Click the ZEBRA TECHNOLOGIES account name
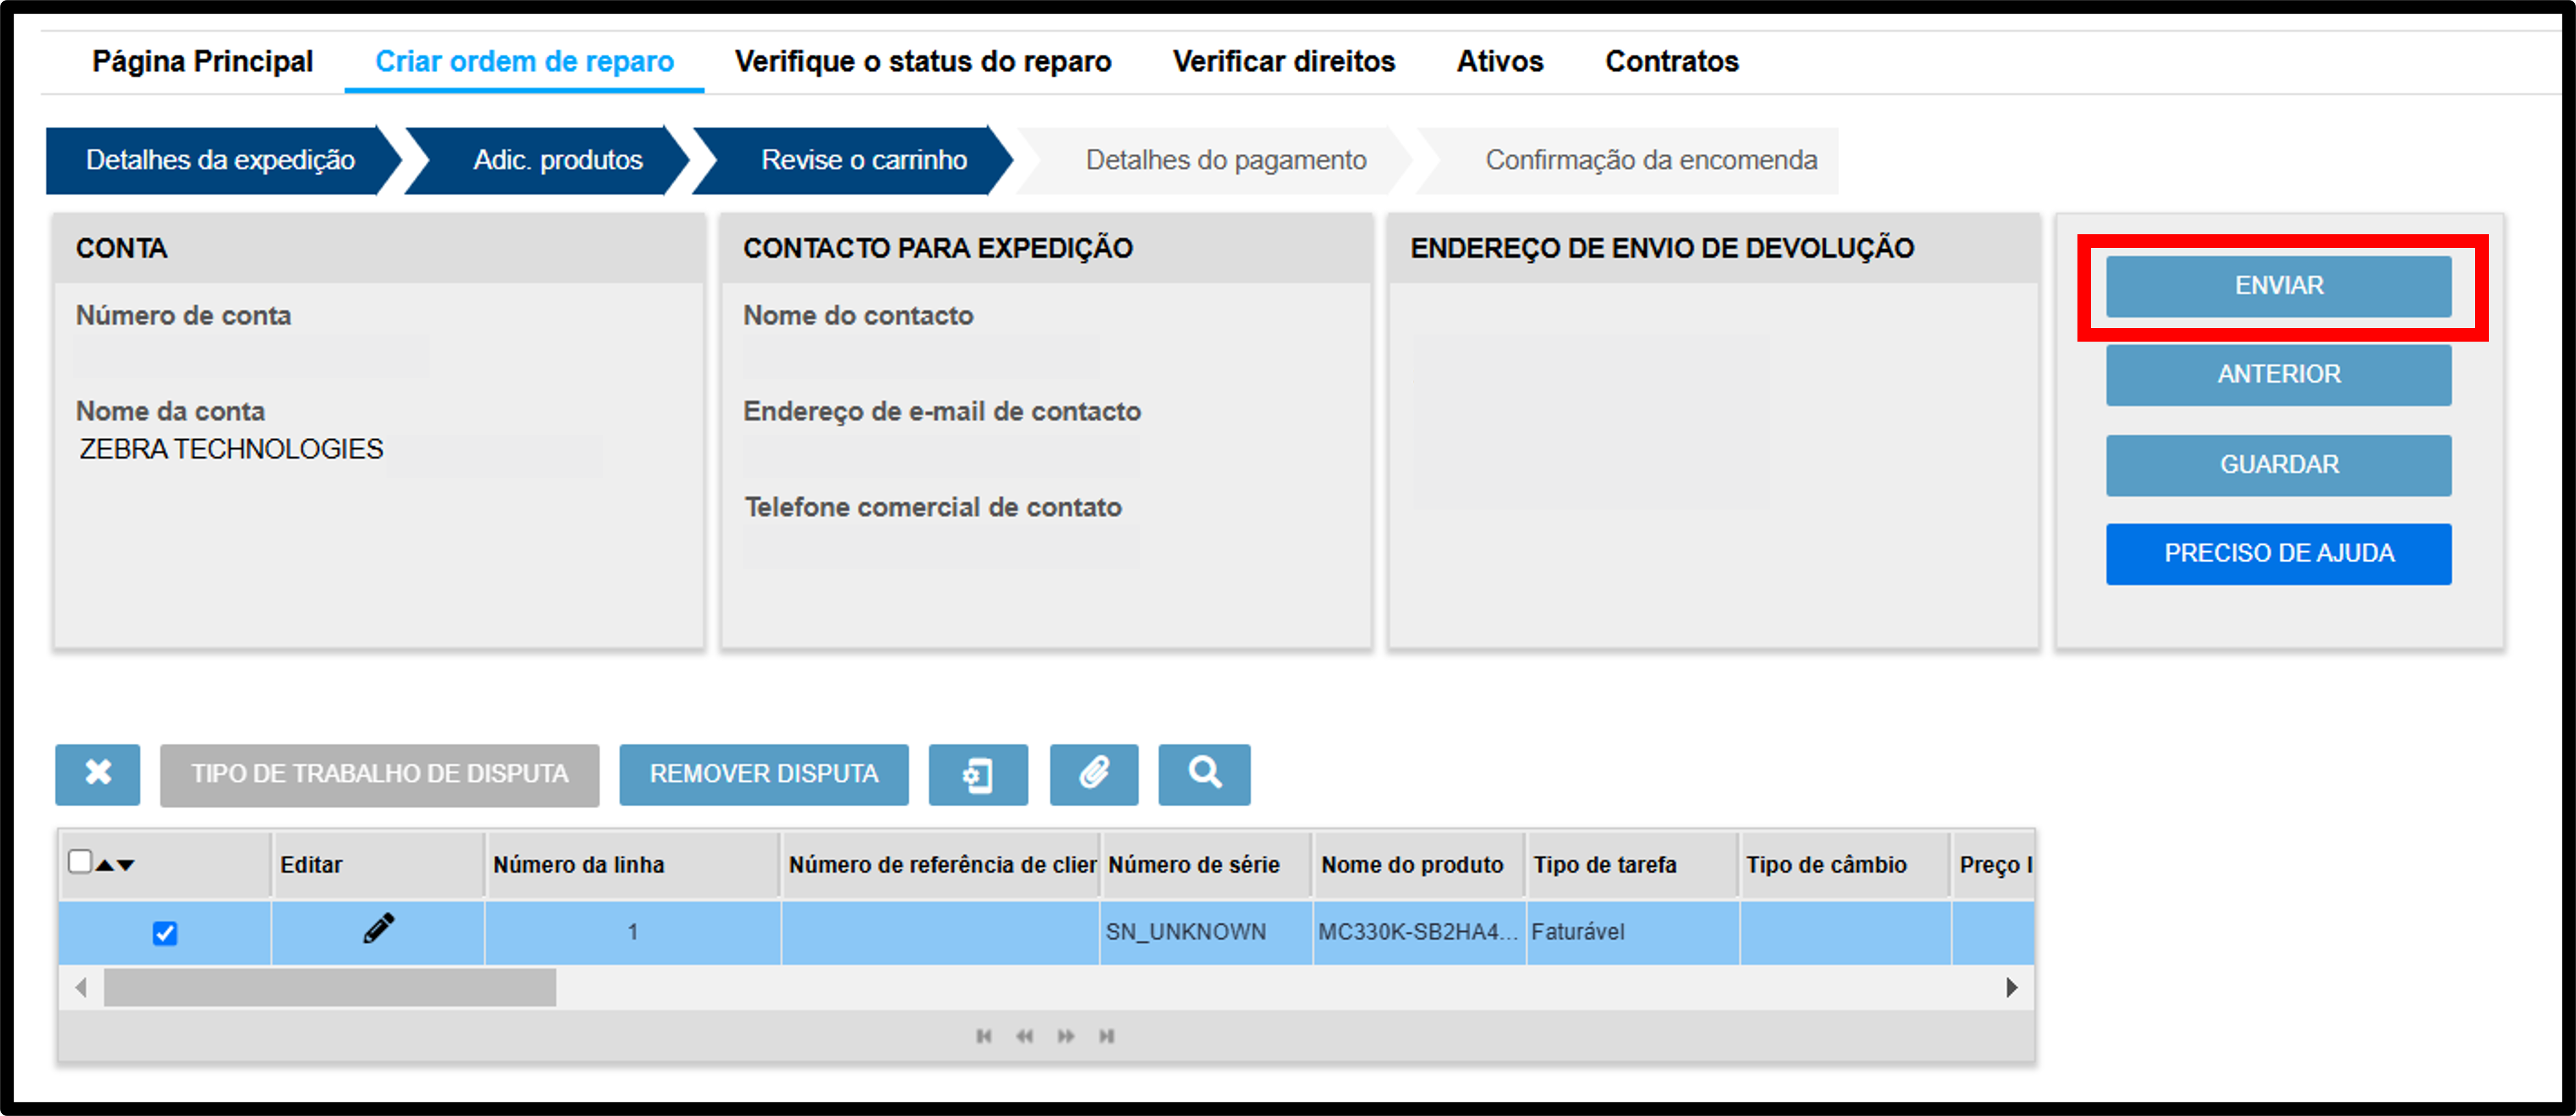This screenshot has width=2576, height=1116. click(231, 449)
